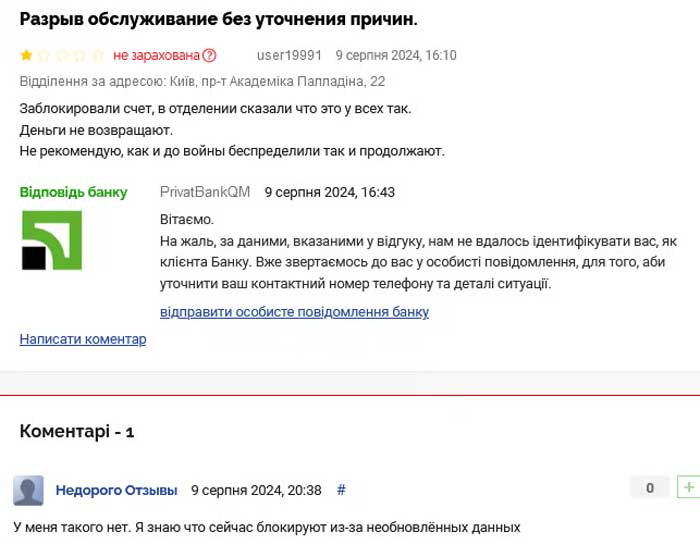Open the question mark help icon
700x557 pixels.
pyautogui.click(x=209, y=55)
